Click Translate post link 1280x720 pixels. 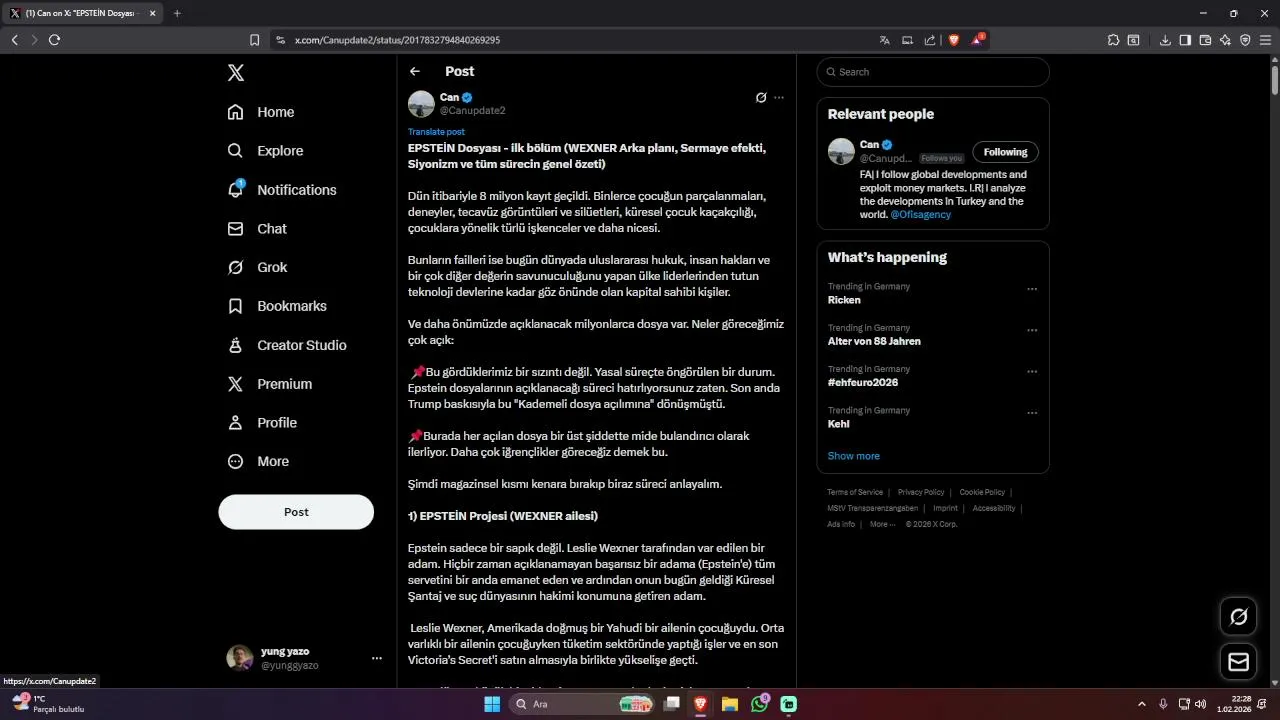(436, 132)
